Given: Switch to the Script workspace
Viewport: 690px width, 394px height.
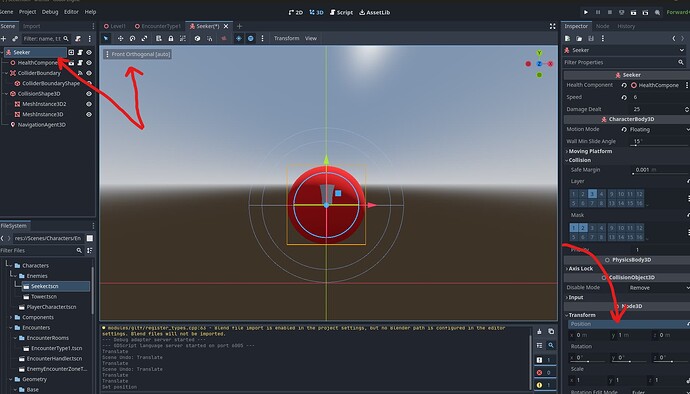Looking at the screenshot, I should click(x=341, y=12).
